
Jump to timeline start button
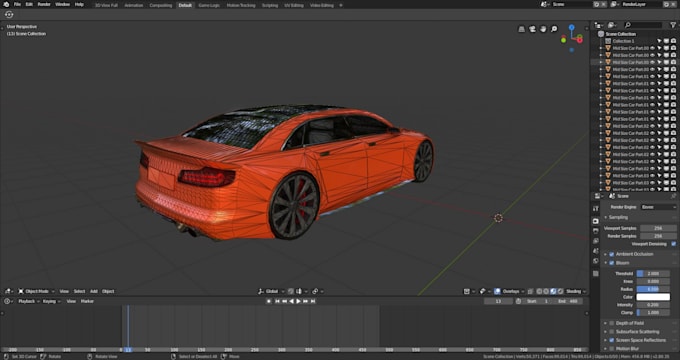click(x=277, y=301)
